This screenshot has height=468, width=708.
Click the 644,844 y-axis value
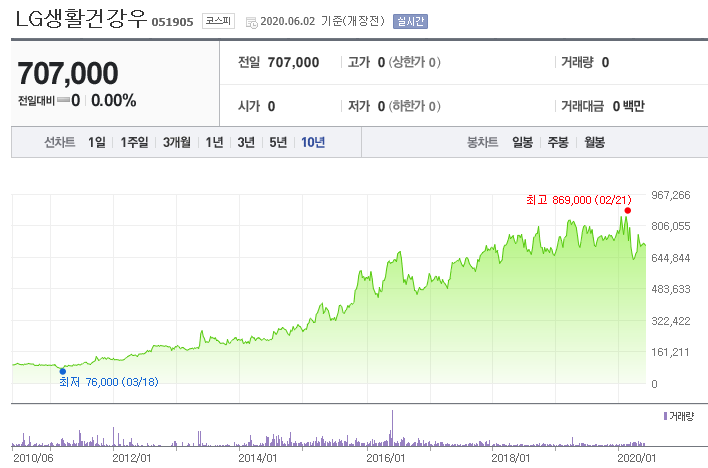coord(671,258)
